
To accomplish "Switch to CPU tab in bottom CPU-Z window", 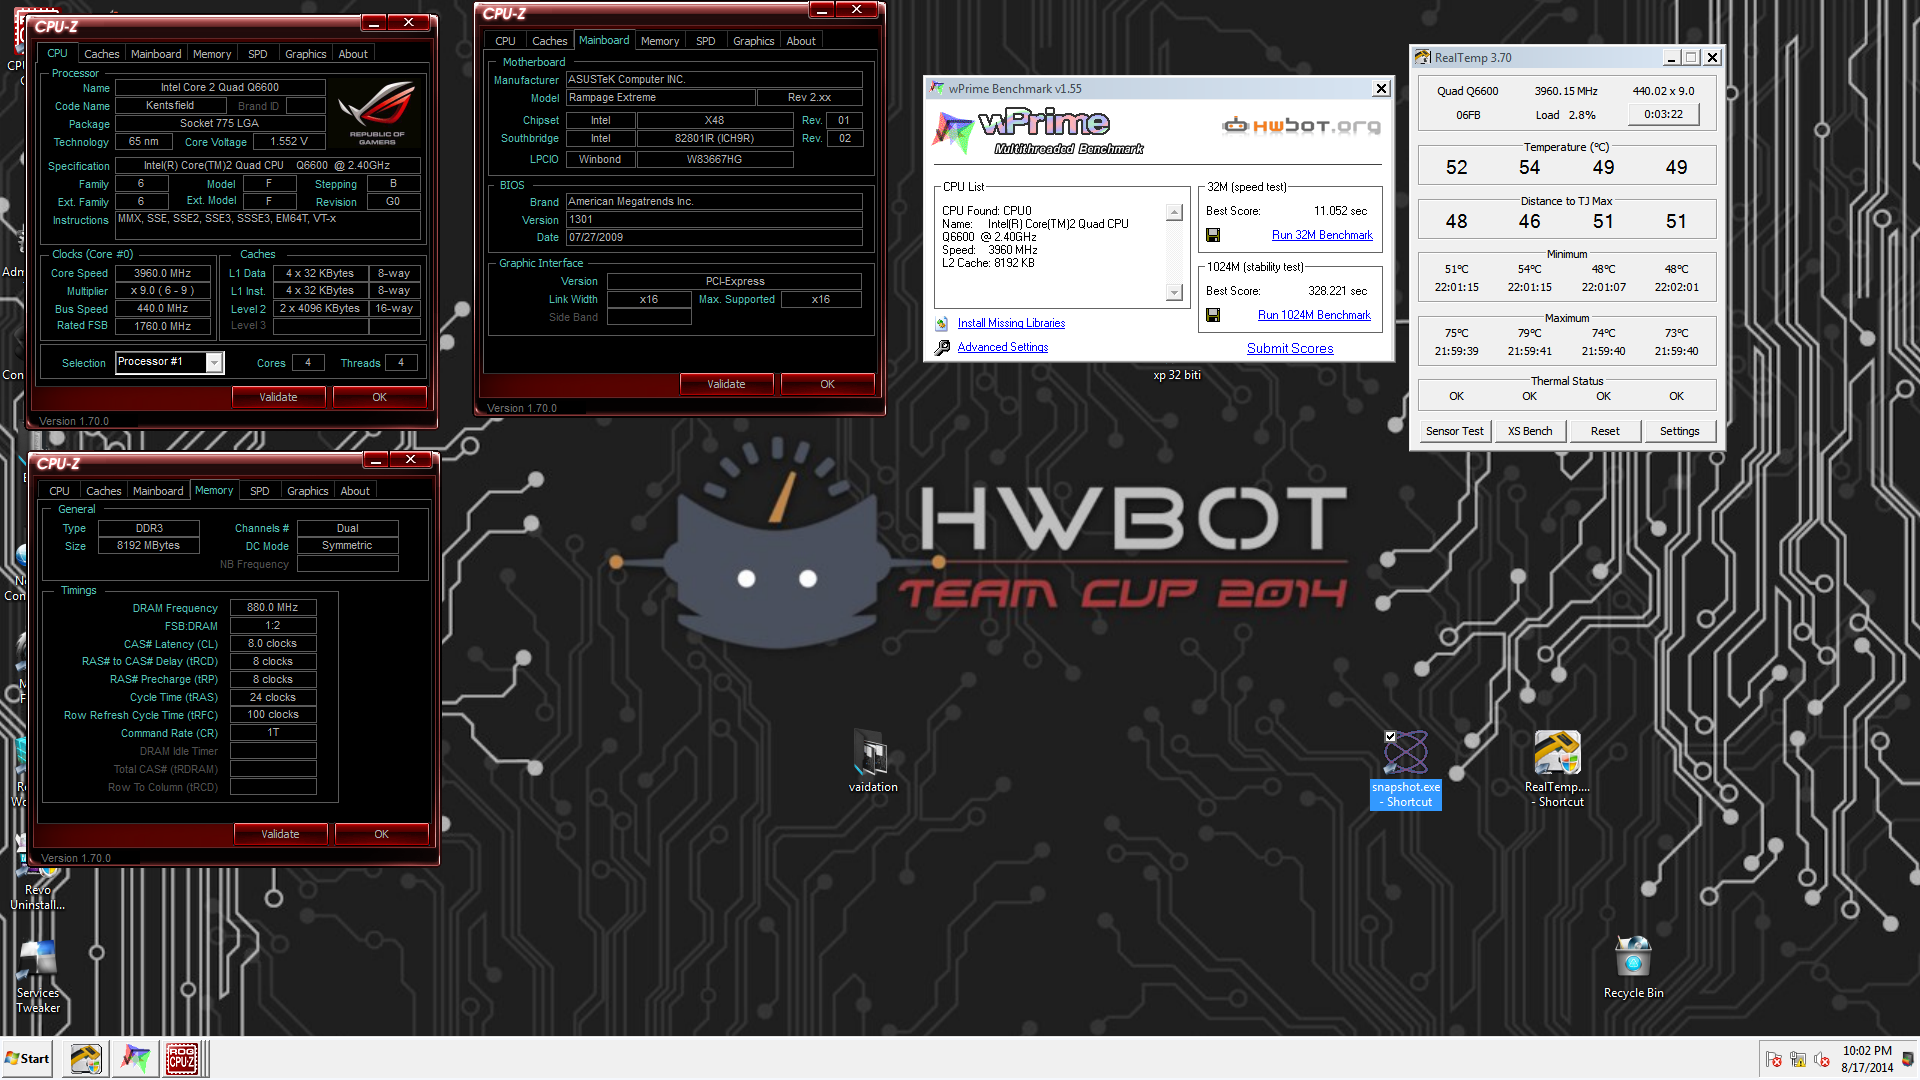I will (x=60, y=491).
